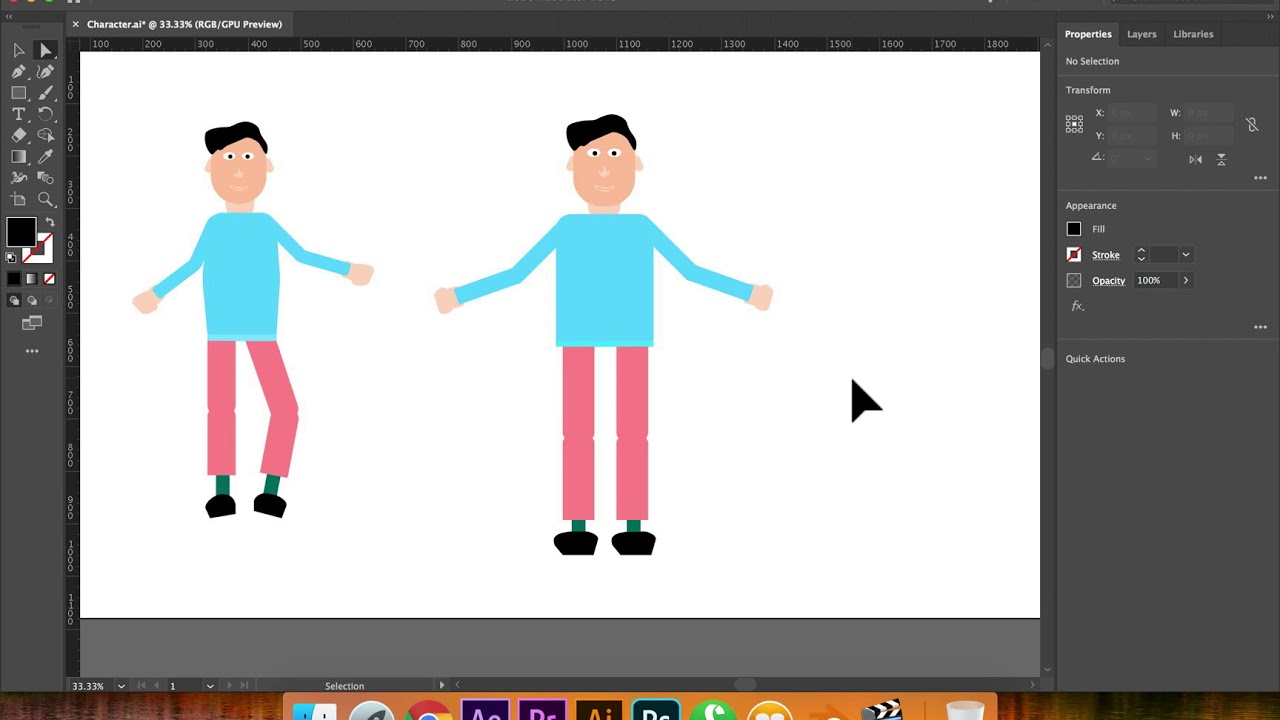Select the Eraser tool
Viewport: 1280px width, 720px height.
pyautogui.click(x=19, y=135)
